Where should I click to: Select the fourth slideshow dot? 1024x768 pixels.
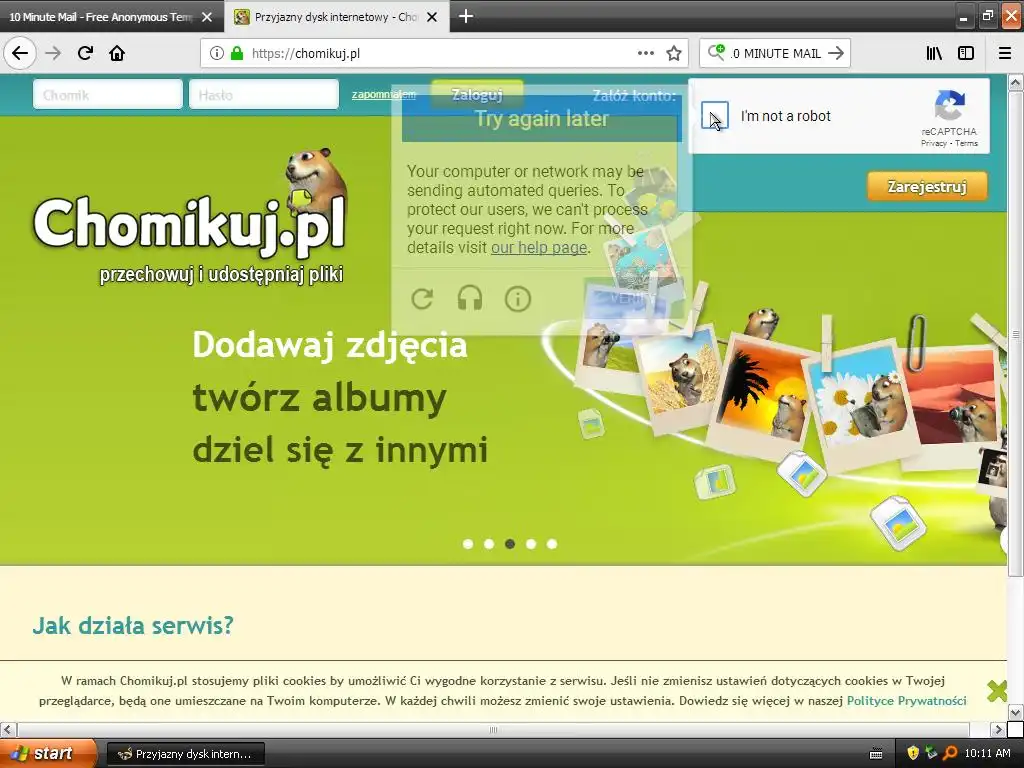531,544
